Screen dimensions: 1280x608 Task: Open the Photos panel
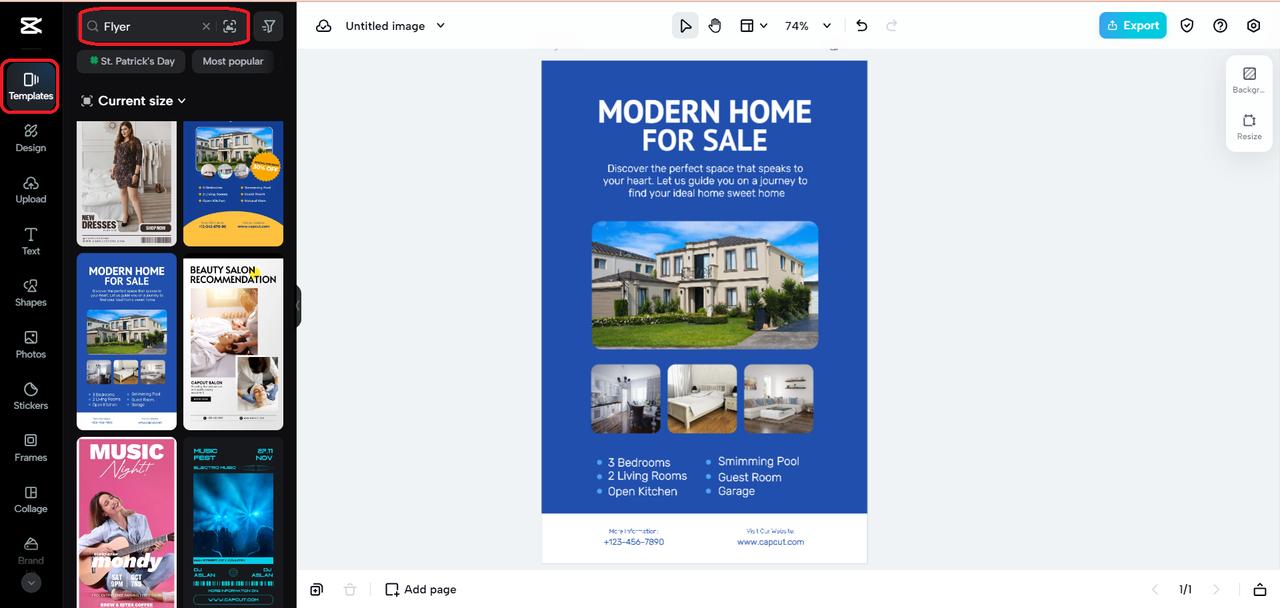pyautogui.click(x=31, y=345)
